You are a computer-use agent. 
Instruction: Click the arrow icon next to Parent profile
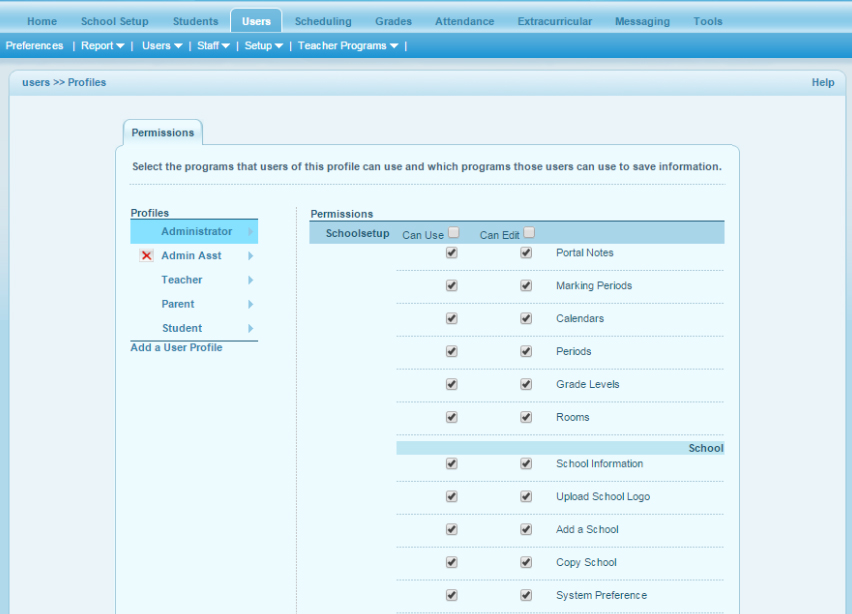250,304
